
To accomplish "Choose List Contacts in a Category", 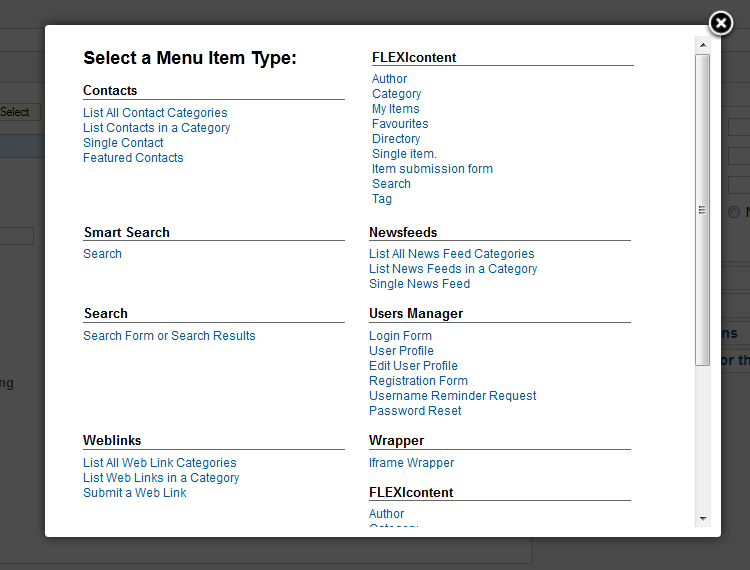I will pos(156,128).
